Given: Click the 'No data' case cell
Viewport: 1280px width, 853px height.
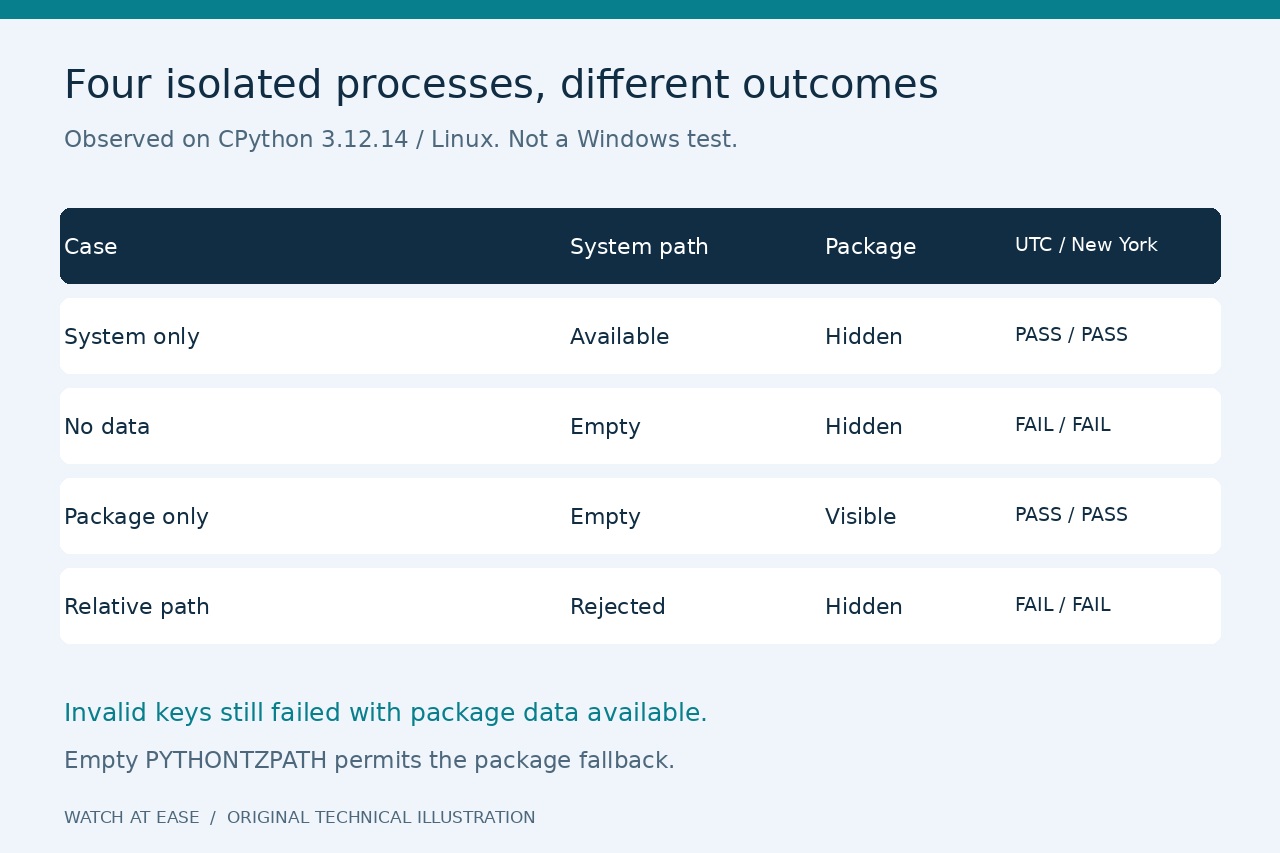Looking at the screenshot, I should click(107, 427).
